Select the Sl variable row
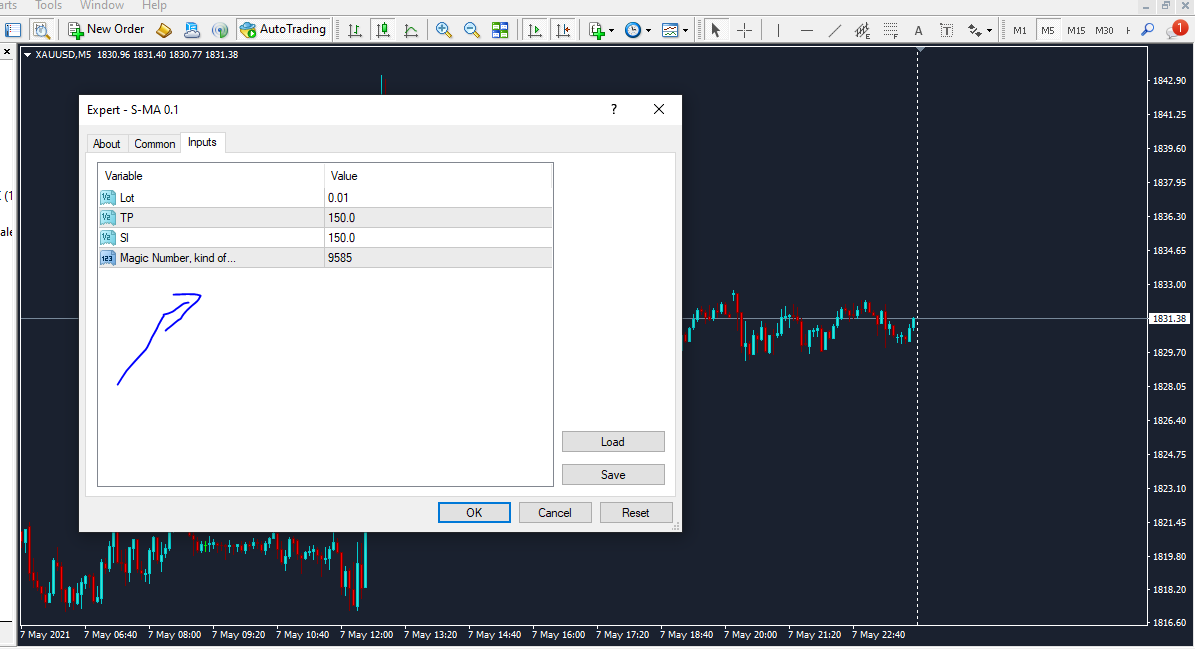Viewport: 1195px width, 649px height. (x=212, y=238)
